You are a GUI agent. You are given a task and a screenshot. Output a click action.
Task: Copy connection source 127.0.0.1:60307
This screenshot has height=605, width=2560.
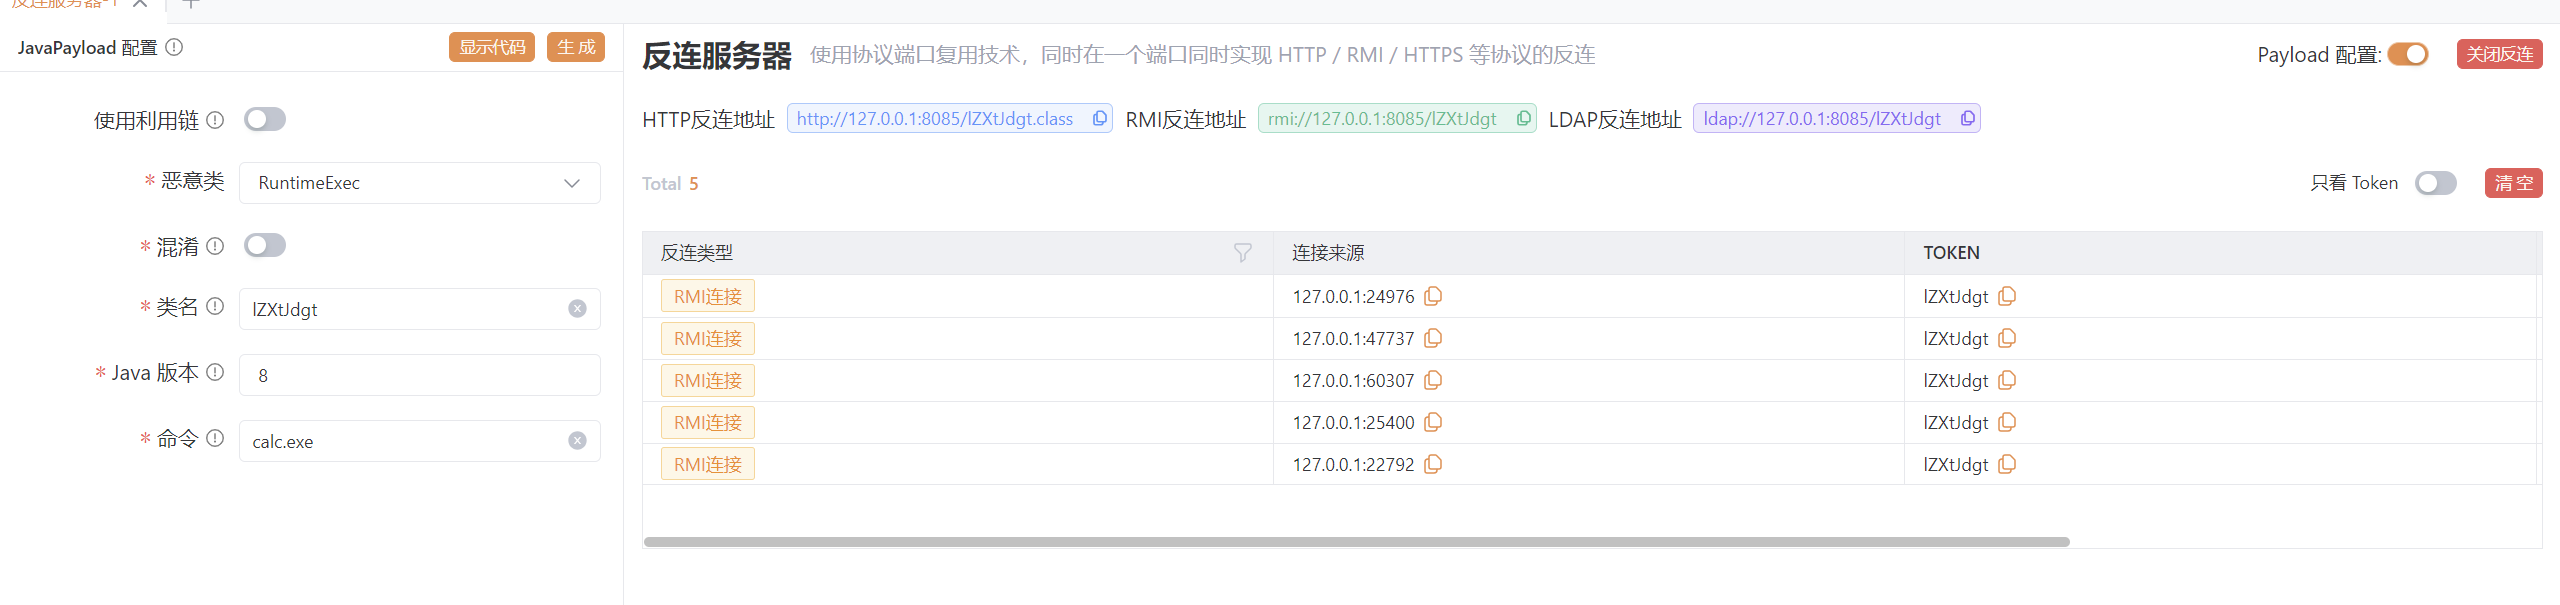[x=1433, y=381]
